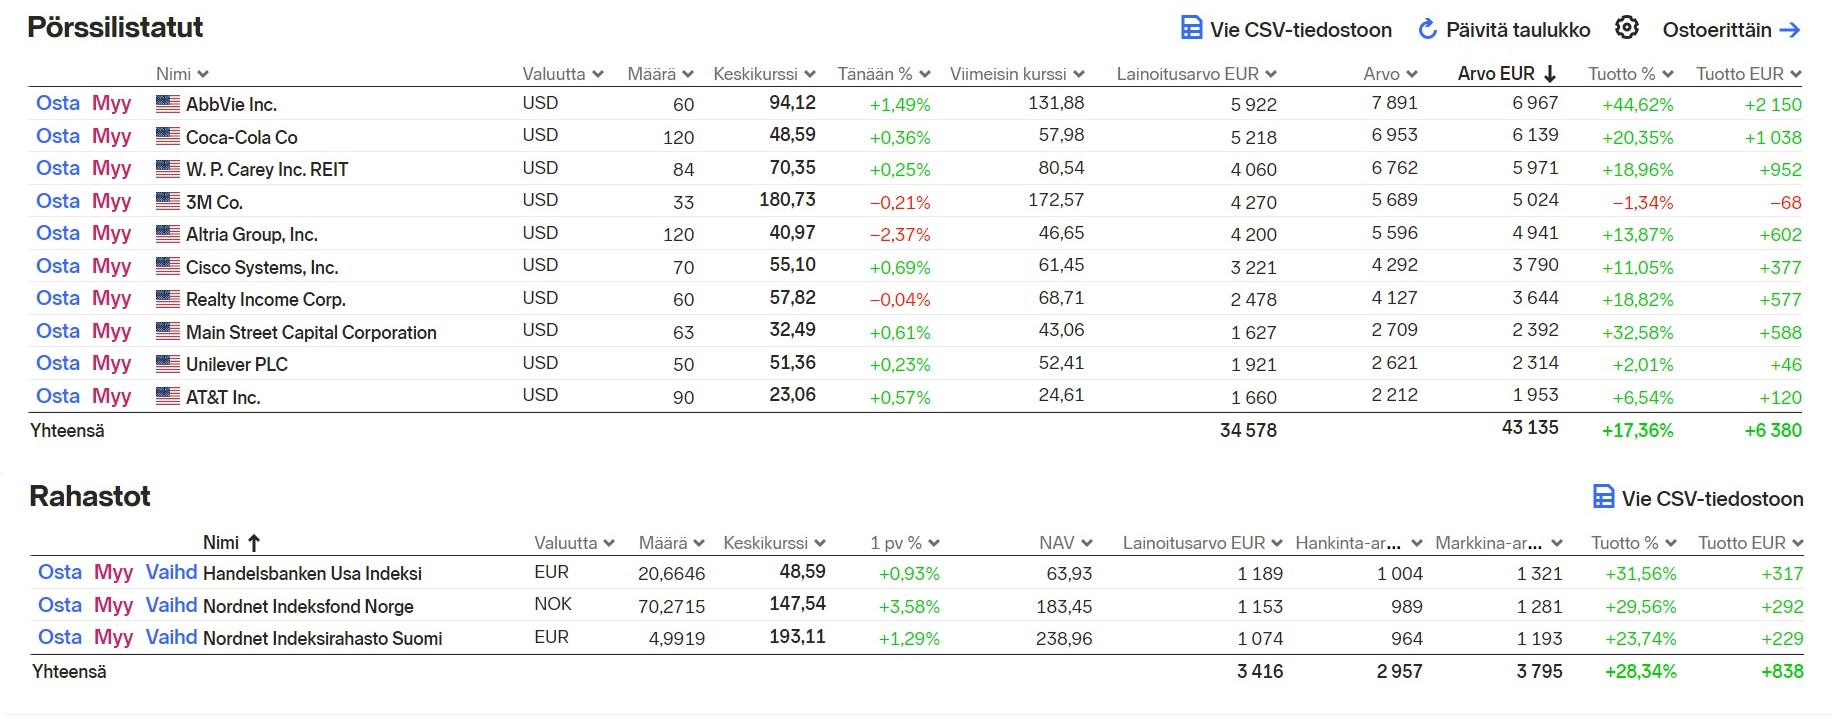
Task: Open W. P. Carey Inc. REIT name
Action: 267,169
